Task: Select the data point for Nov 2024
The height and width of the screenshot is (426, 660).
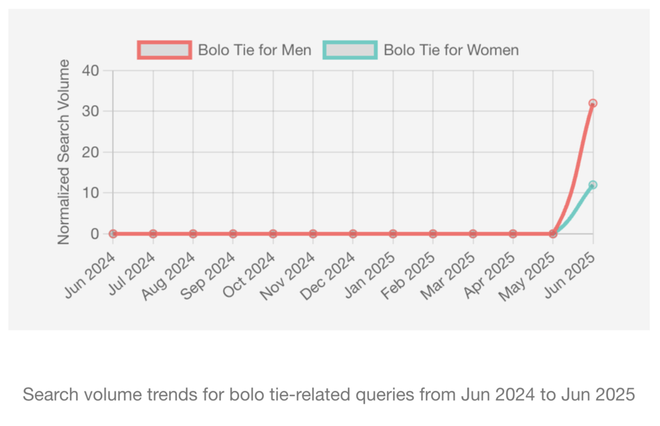Action: click(x=313, y=234)
